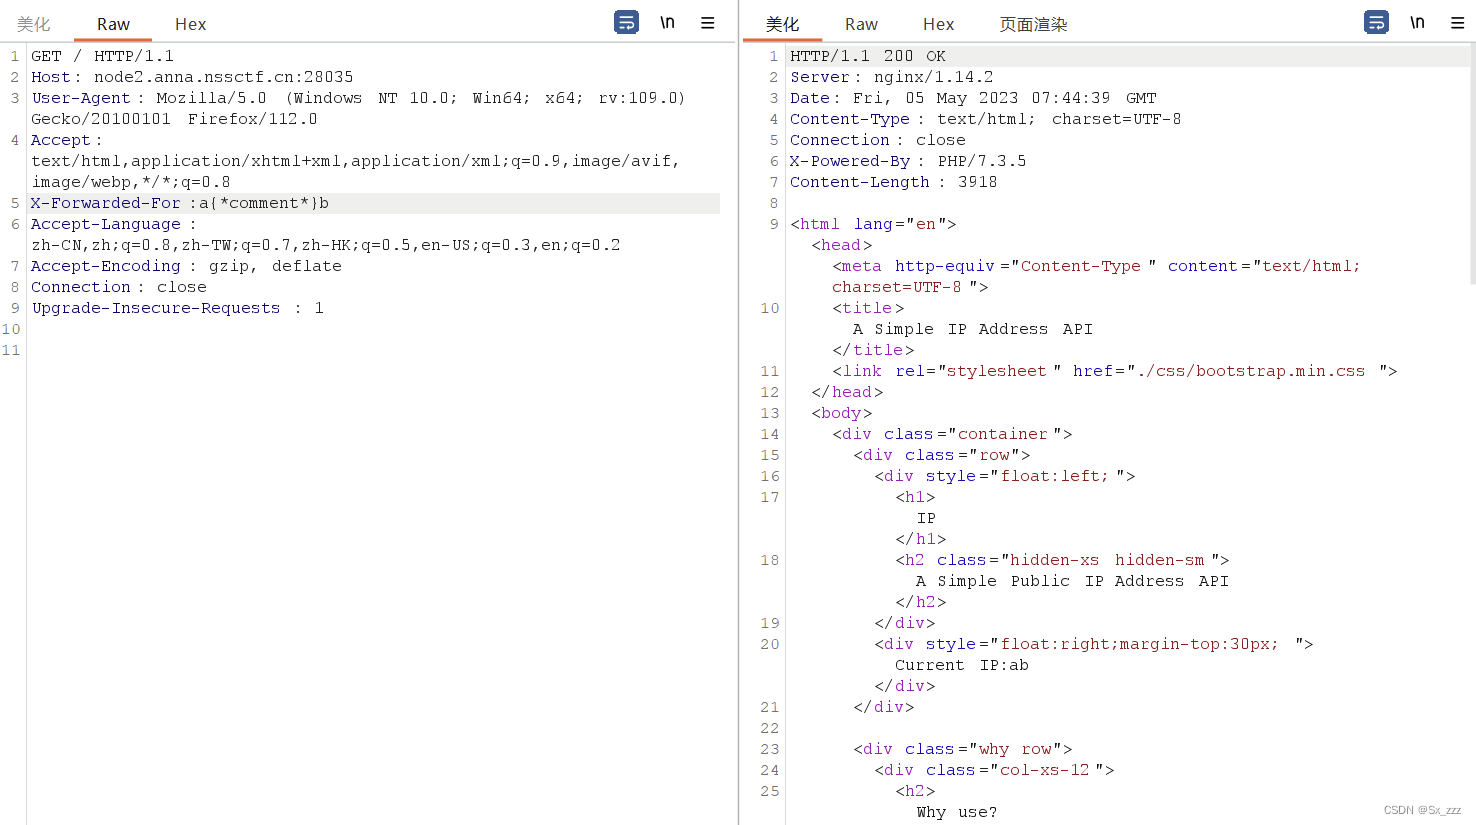Click the Content-Type text/html header in response
The height and width of the screenshot is (825, 1476).
pyautogui.click(x=985, y=119)
